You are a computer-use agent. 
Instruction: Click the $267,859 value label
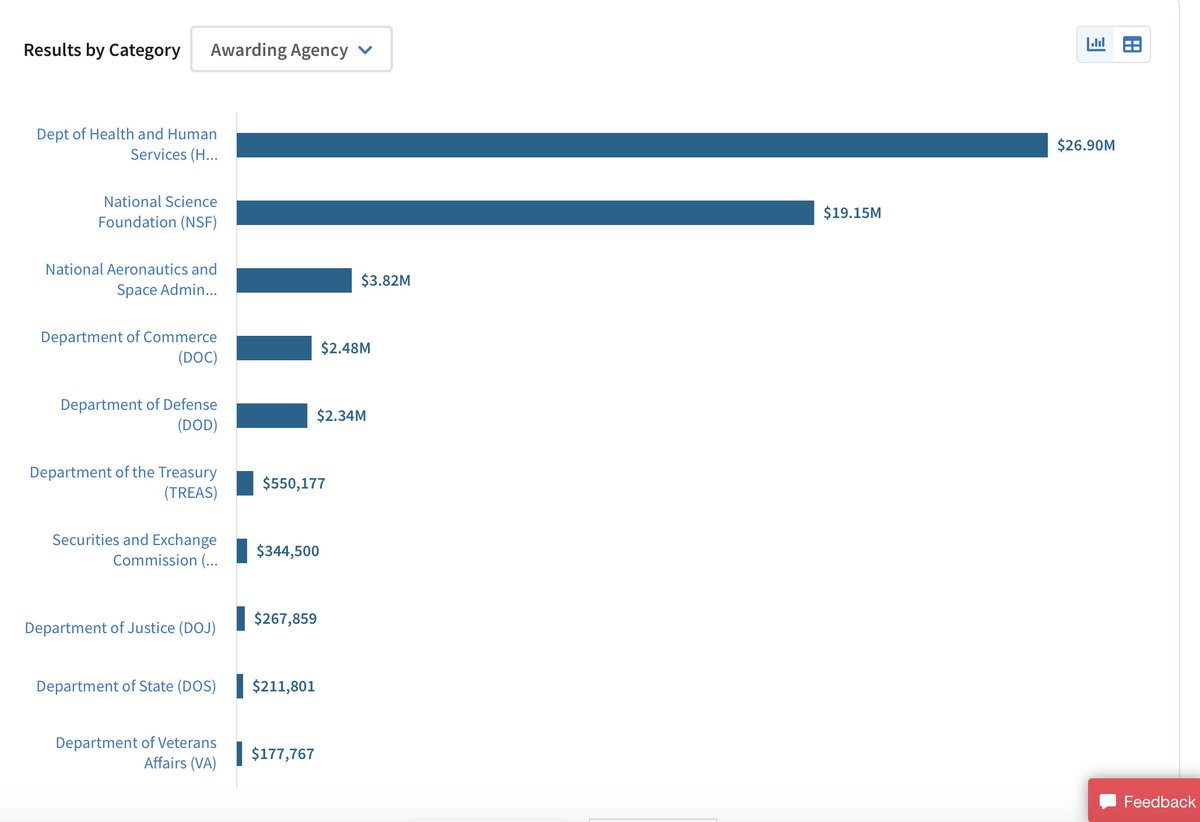pyautogui.click(x=285, y=619)
